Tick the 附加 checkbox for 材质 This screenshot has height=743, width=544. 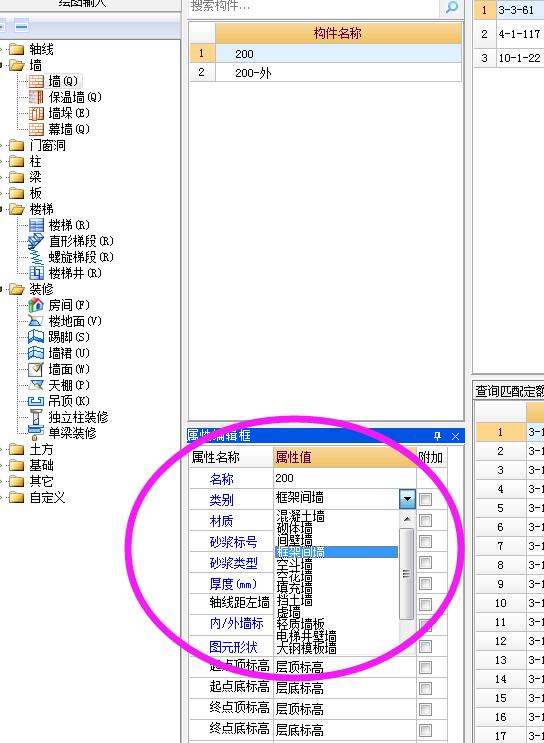tap(426, 520)
